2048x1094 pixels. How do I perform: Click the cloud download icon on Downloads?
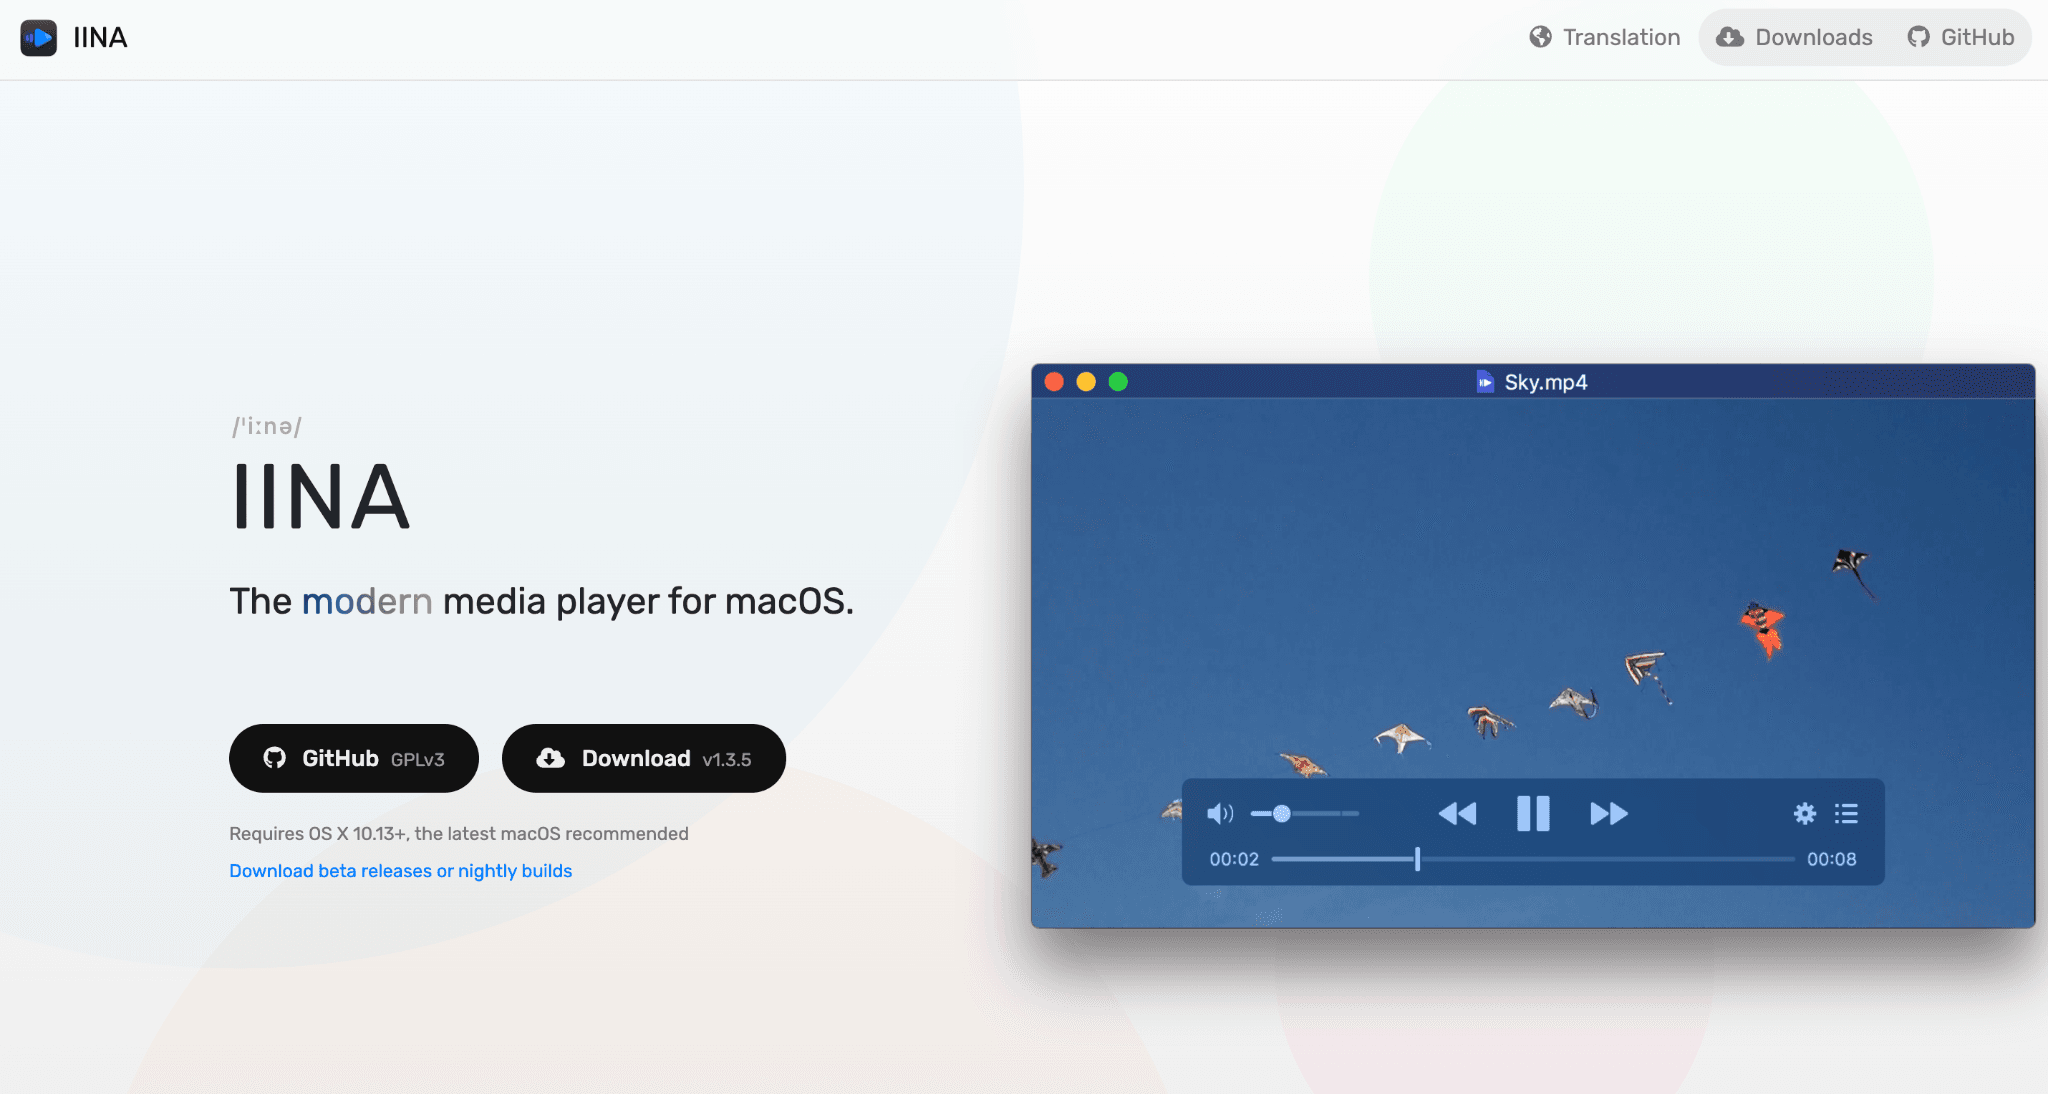pyautogui.click(x=1729, y=37)
